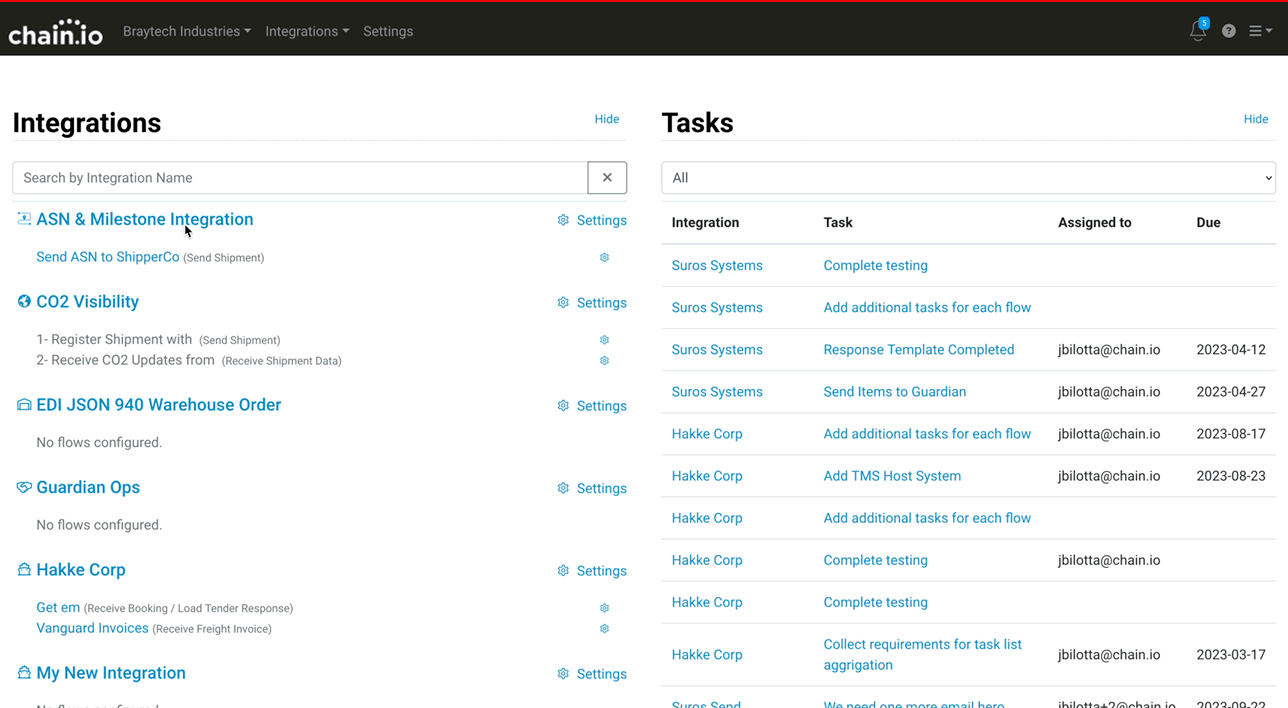The width and height of the screenshot is (1288, 708).
Task: Focus the Search by Integration Name field
Action: [x=300, y=178]
